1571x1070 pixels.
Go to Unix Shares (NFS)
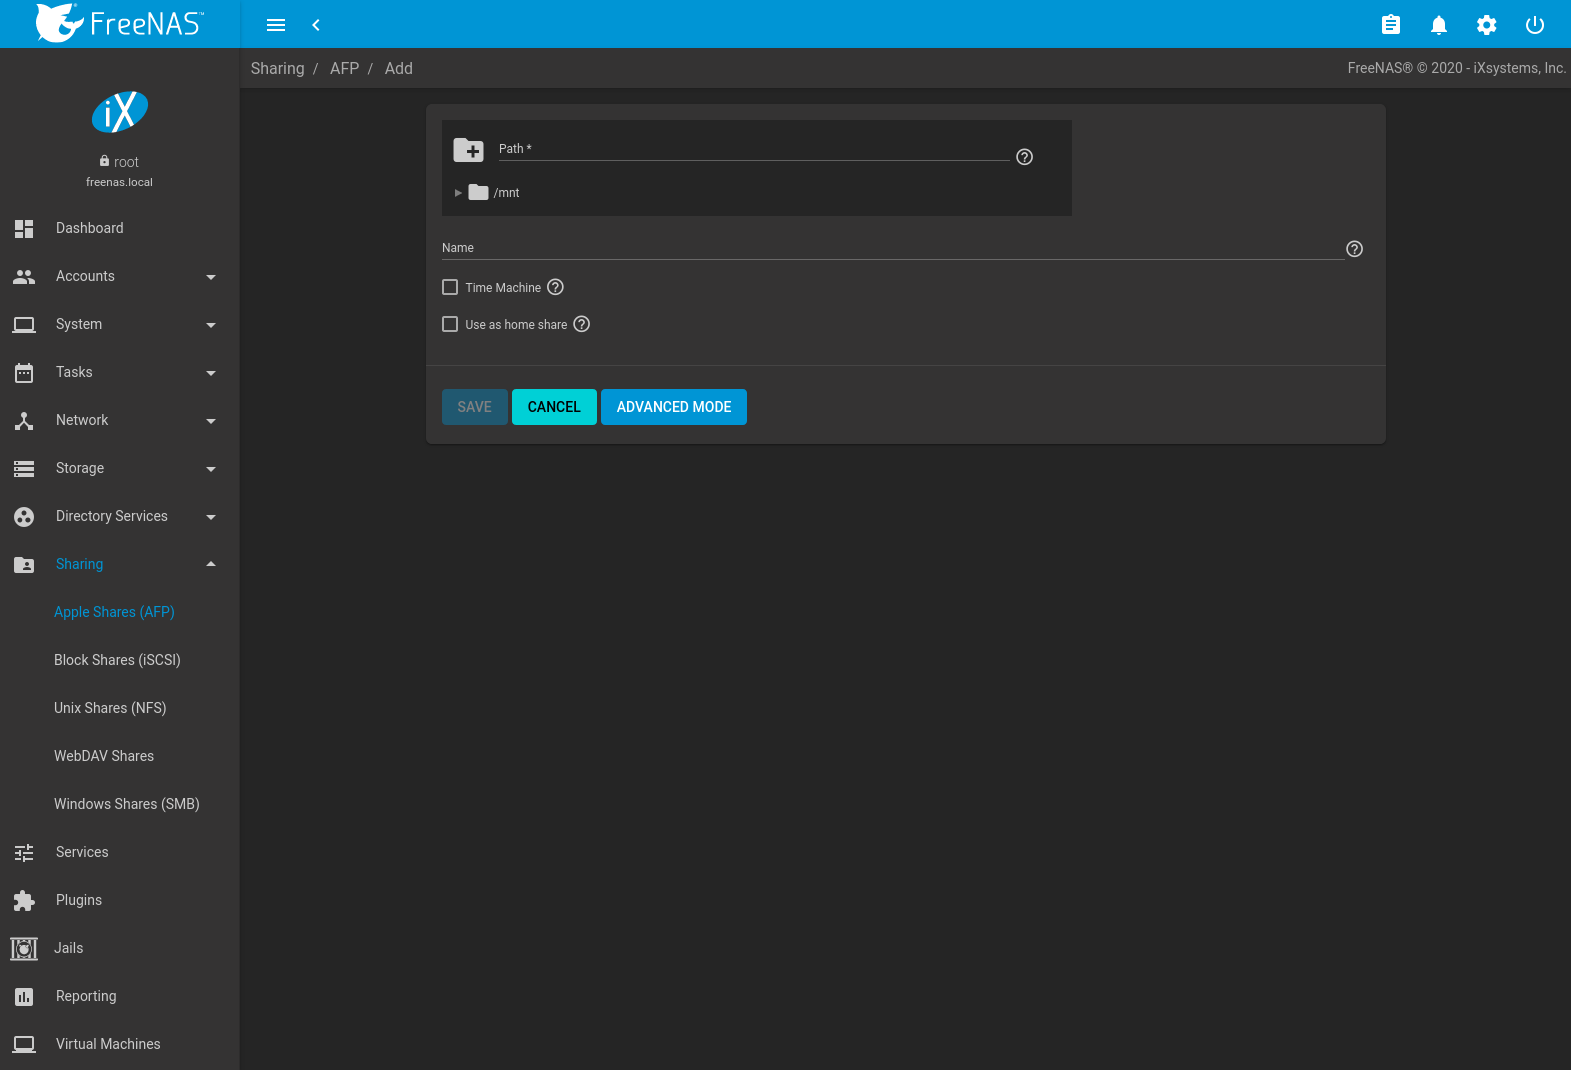[110, 708]
